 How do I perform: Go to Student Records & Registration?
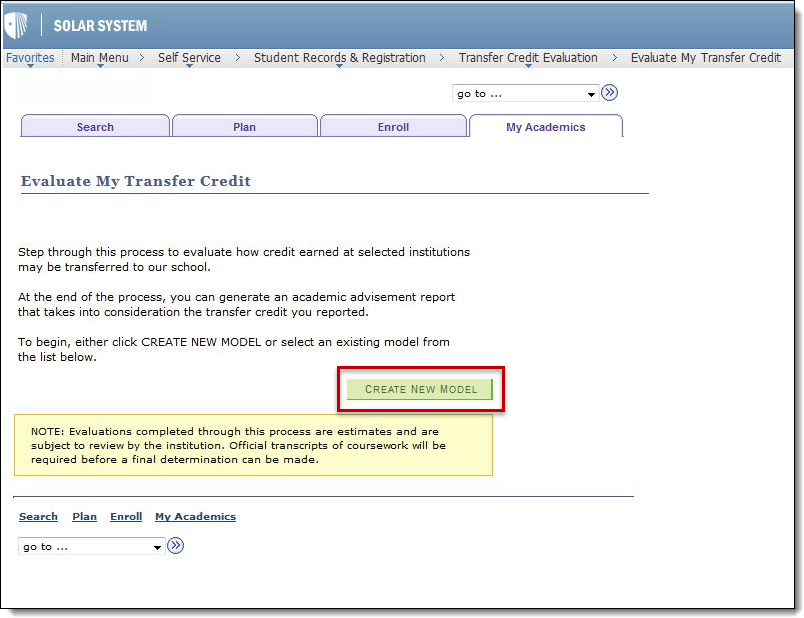(339, 58)
